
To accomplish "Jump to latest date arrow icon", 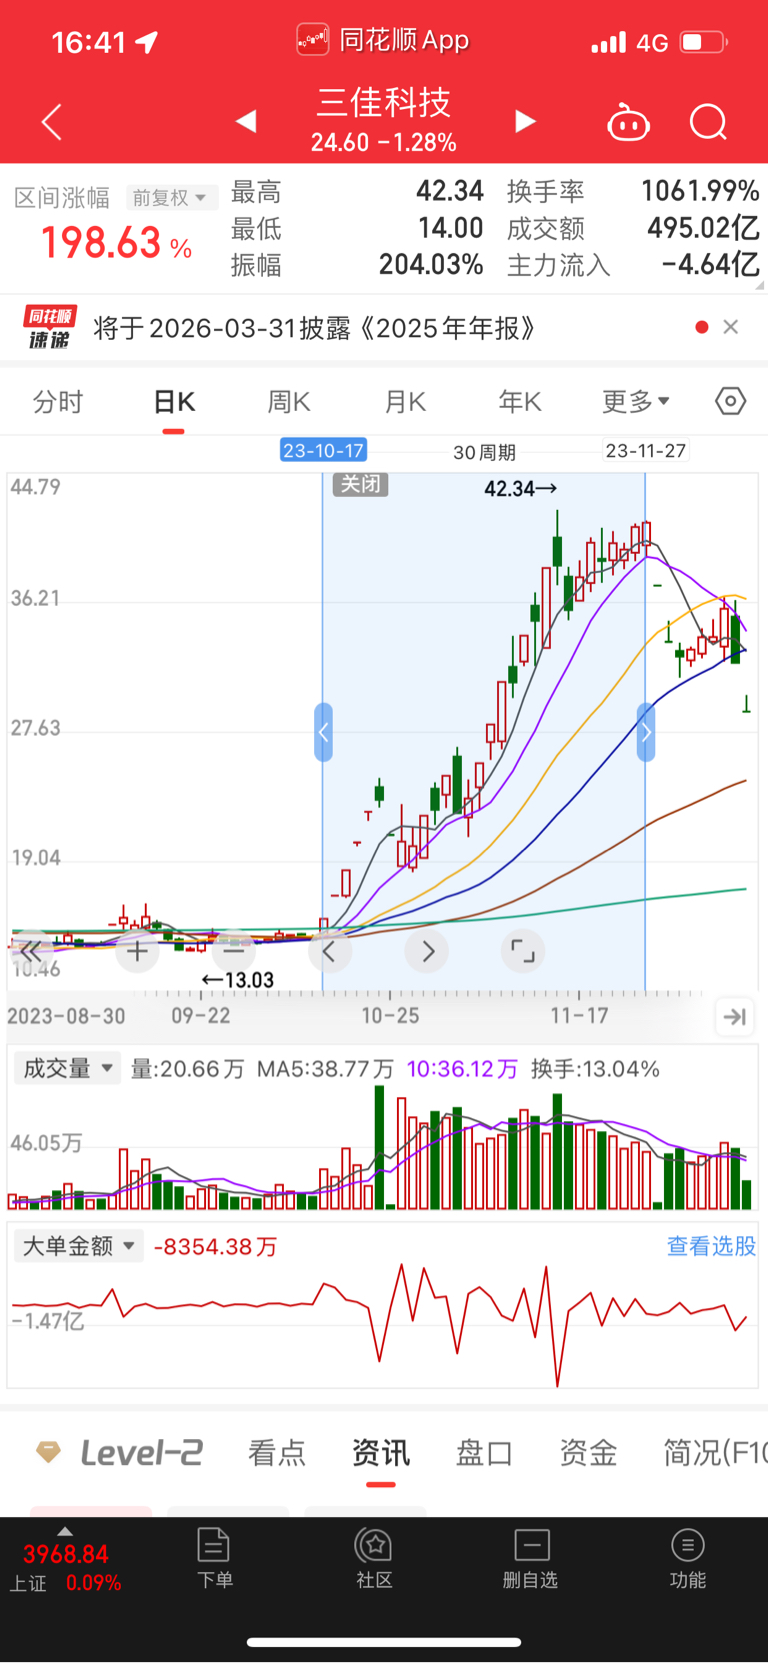I will [x=735, y=1017].
